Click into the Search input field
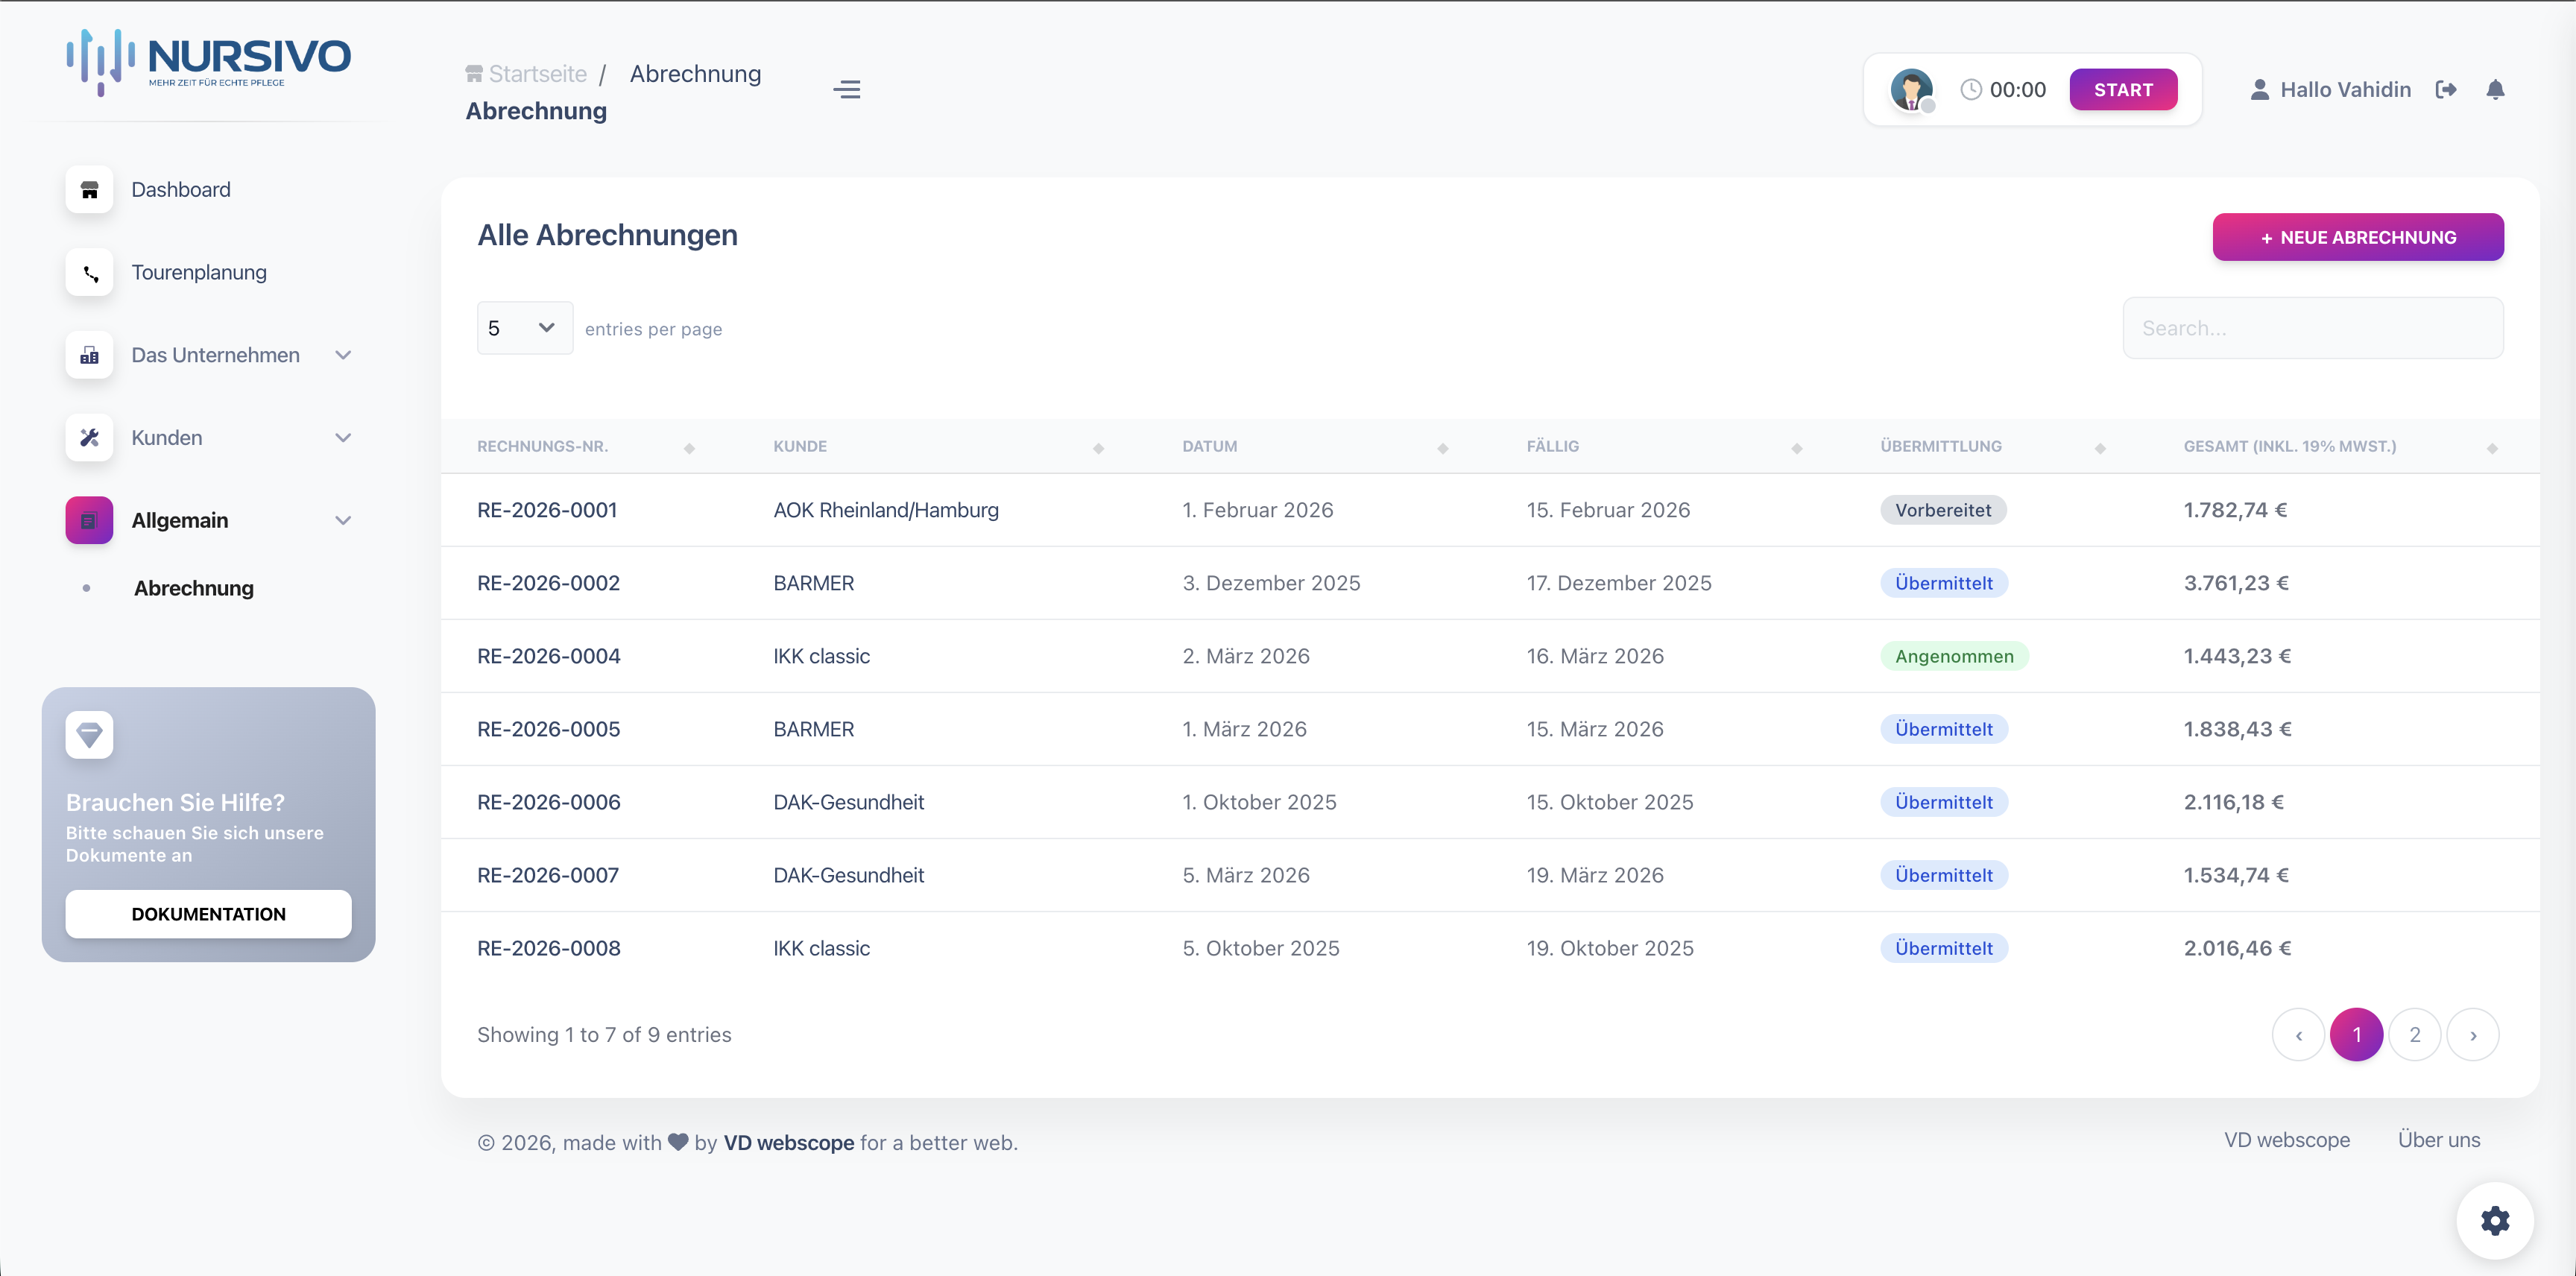 2312,328
